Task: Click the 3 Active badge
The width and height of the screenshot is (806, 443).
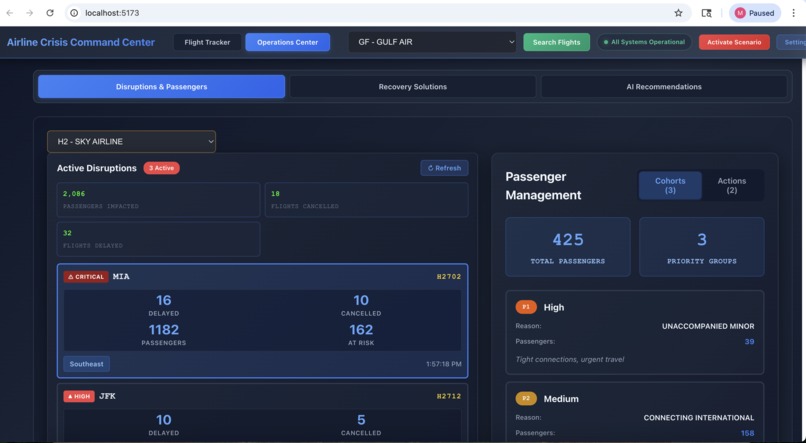Action: (x=161, y=168)
